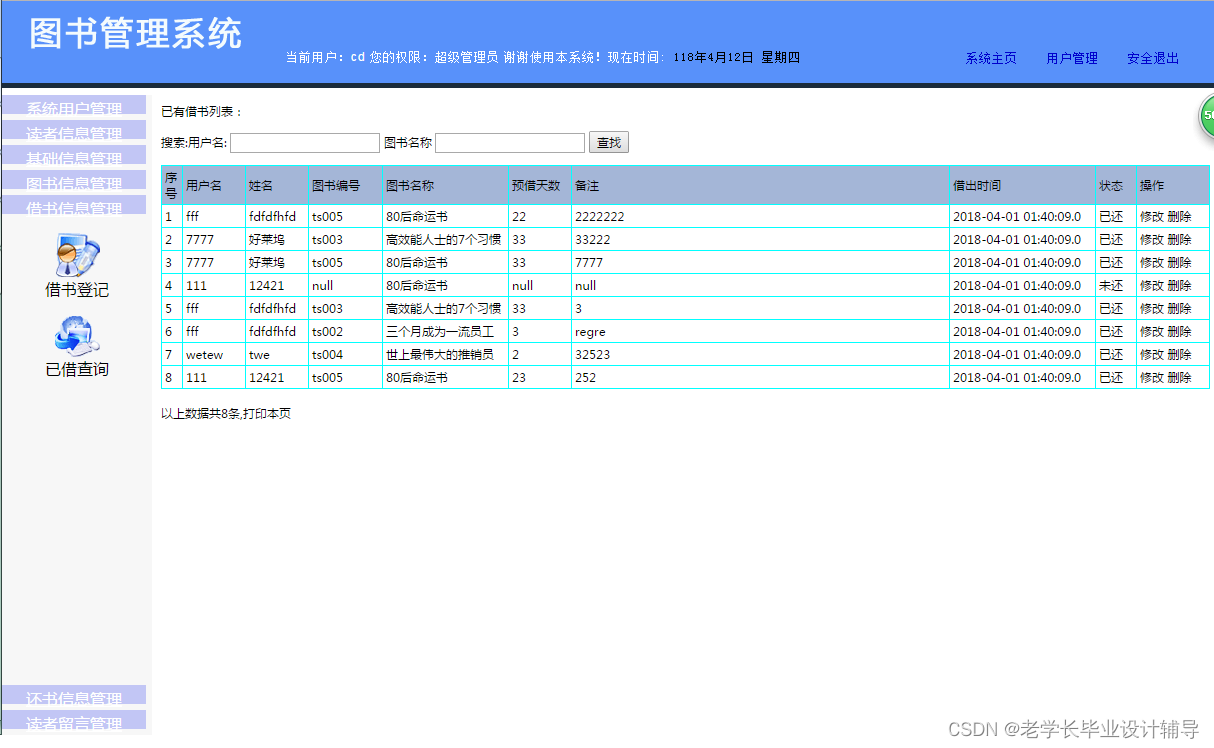Select 基础信息管理 from the left menu
Image resolution: width=1214 pixels, height=748 pixels.
pyautogui.click(x=75, y=157)
